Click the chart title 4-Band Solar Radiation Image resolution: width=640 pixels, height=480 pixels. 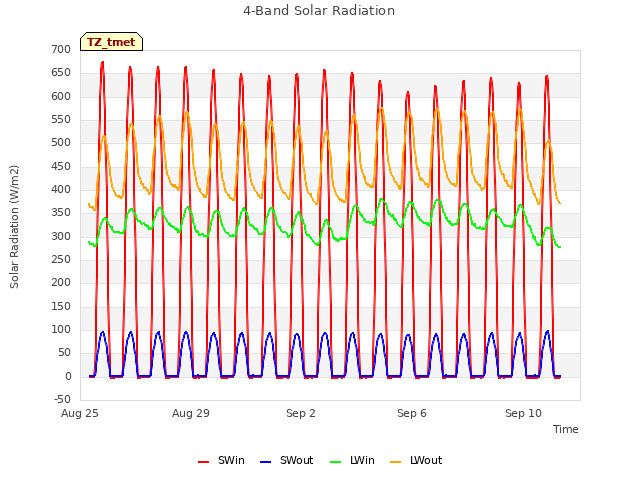[x=319, y=11]
